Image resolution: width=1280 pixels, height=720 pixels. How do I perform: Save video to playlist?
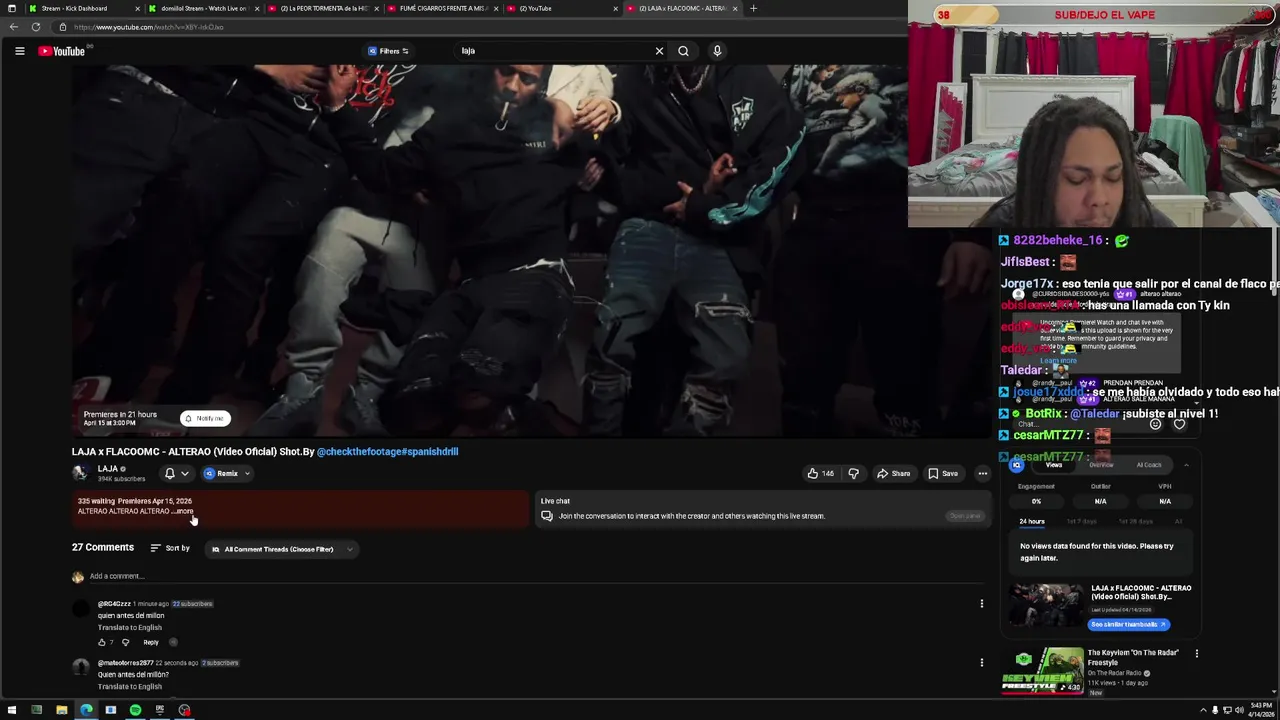(942, 474)
